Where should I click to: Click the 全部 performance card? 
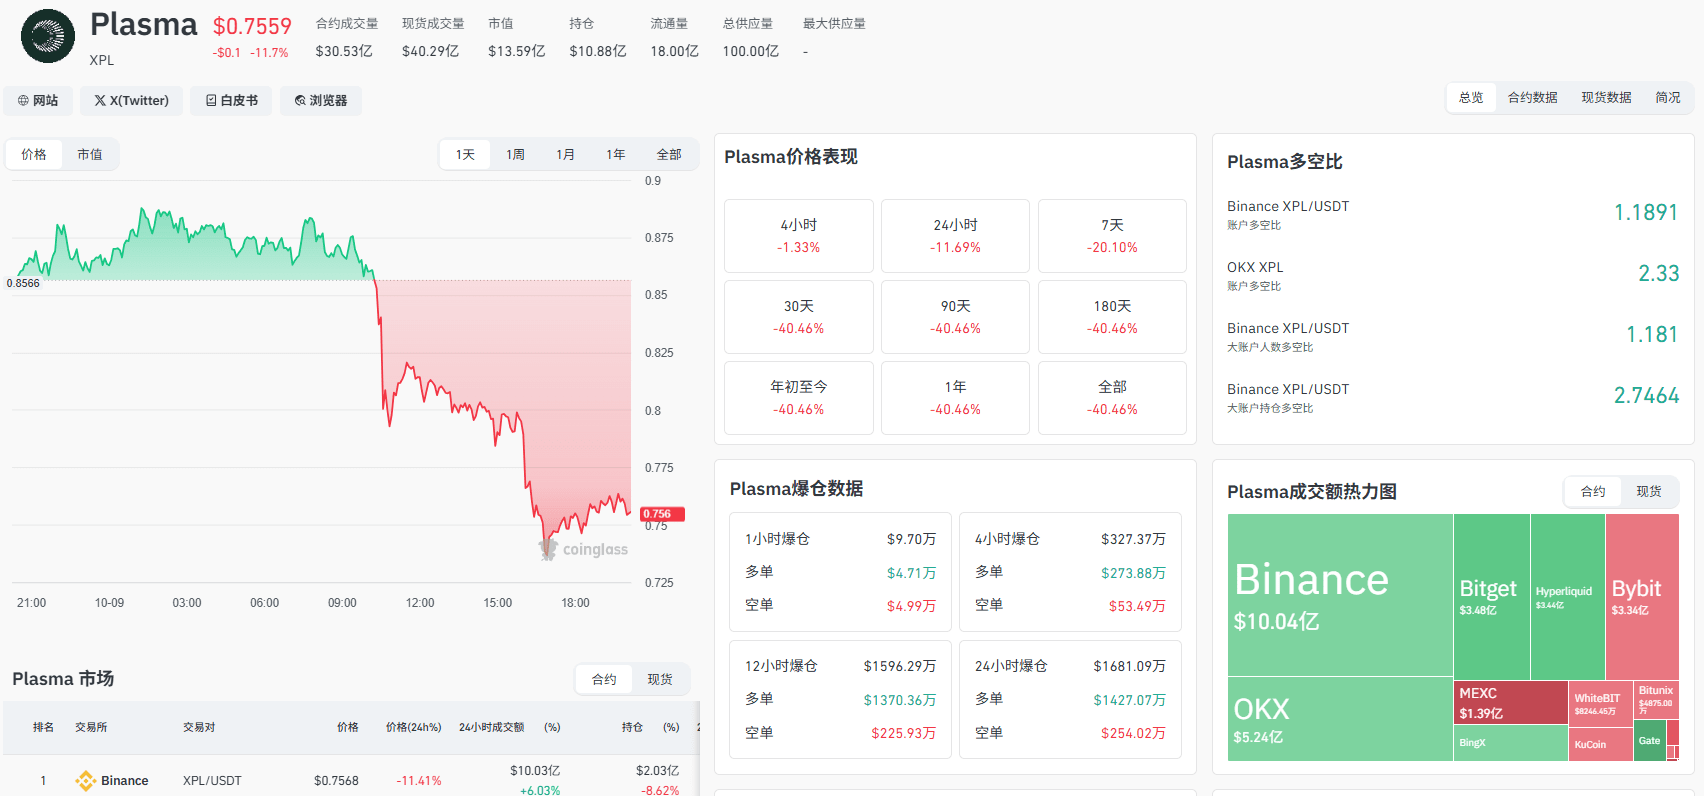coord(1112,398)
